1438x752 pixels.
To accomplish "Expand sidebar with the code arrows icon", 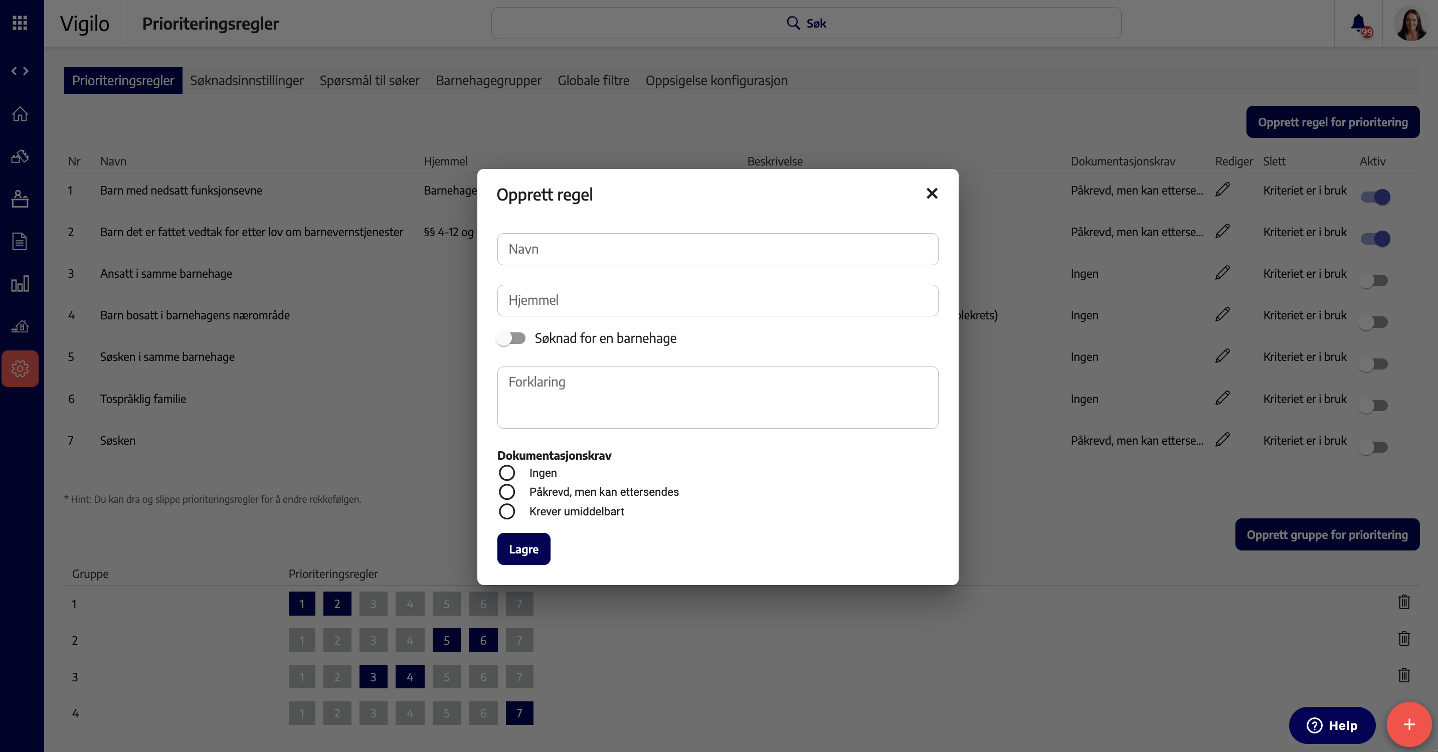I will coord(20,71).
